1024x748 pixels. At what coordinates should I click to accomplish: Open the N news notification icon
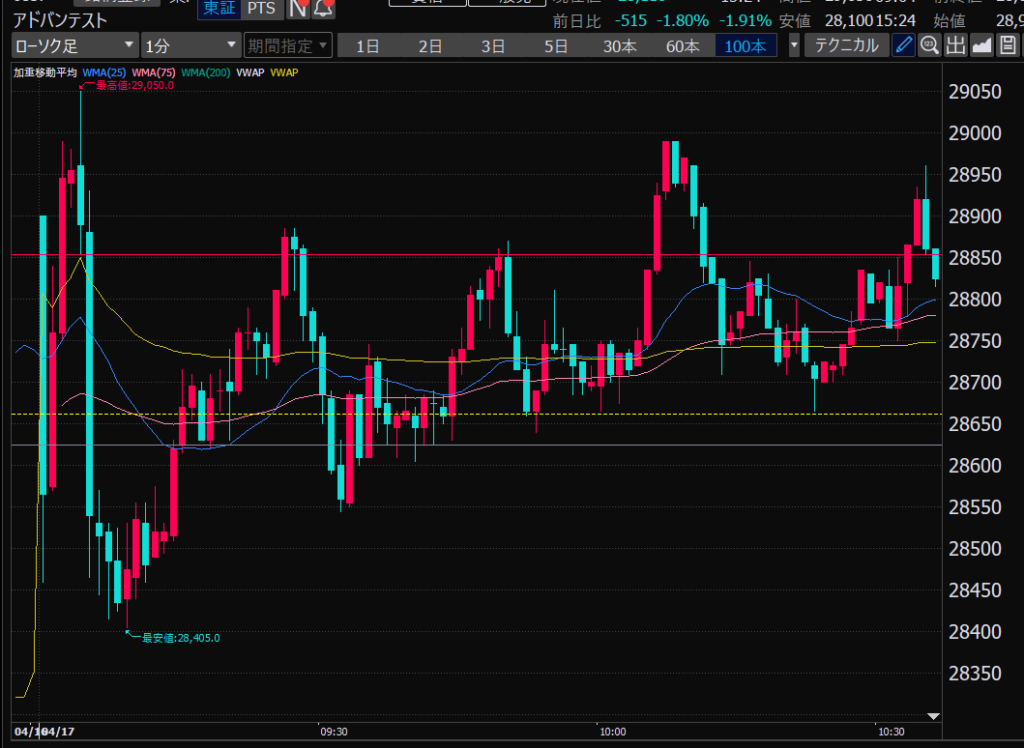coord(298,8)
